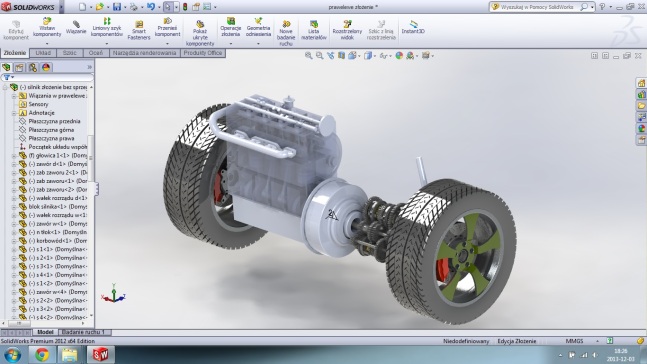Save the assembly with floppy icon
Image resolution: width=647 pixels, height=364 pixels.
point(117,7)
